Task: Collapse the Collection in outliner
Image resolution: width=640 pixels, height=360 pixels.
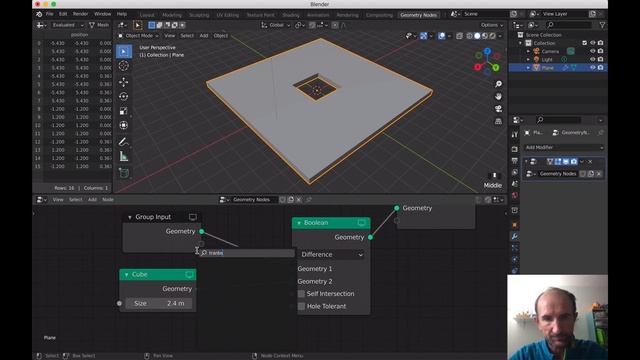Action: click(x=520, y=43)
